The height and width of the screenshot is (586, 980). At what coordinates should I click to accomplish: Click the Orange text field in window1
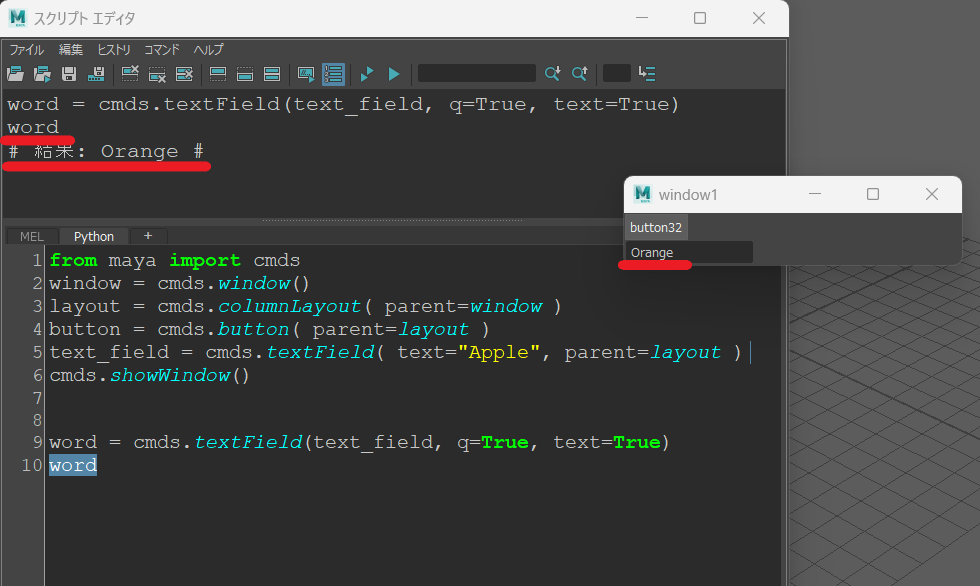(689, 253)
